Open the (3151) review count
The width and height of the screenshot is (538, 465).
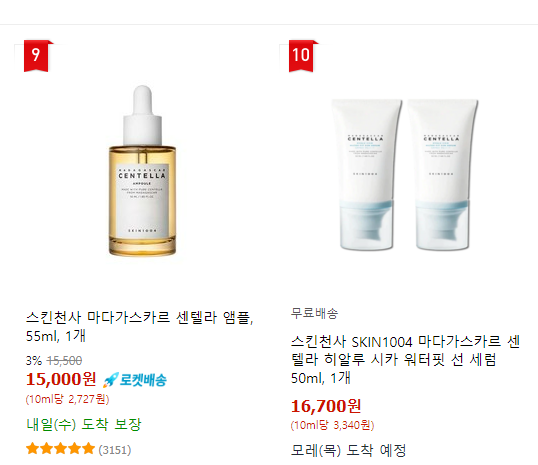coord(115,450)
